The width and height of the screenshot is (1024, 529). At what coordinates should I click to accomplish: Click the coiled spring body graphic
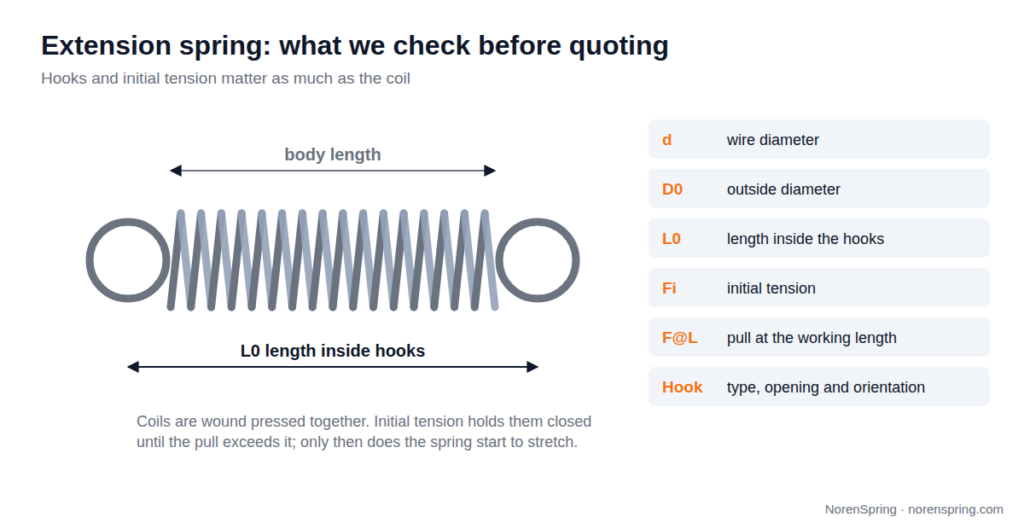pyautogui.click(x=333, y=260)
